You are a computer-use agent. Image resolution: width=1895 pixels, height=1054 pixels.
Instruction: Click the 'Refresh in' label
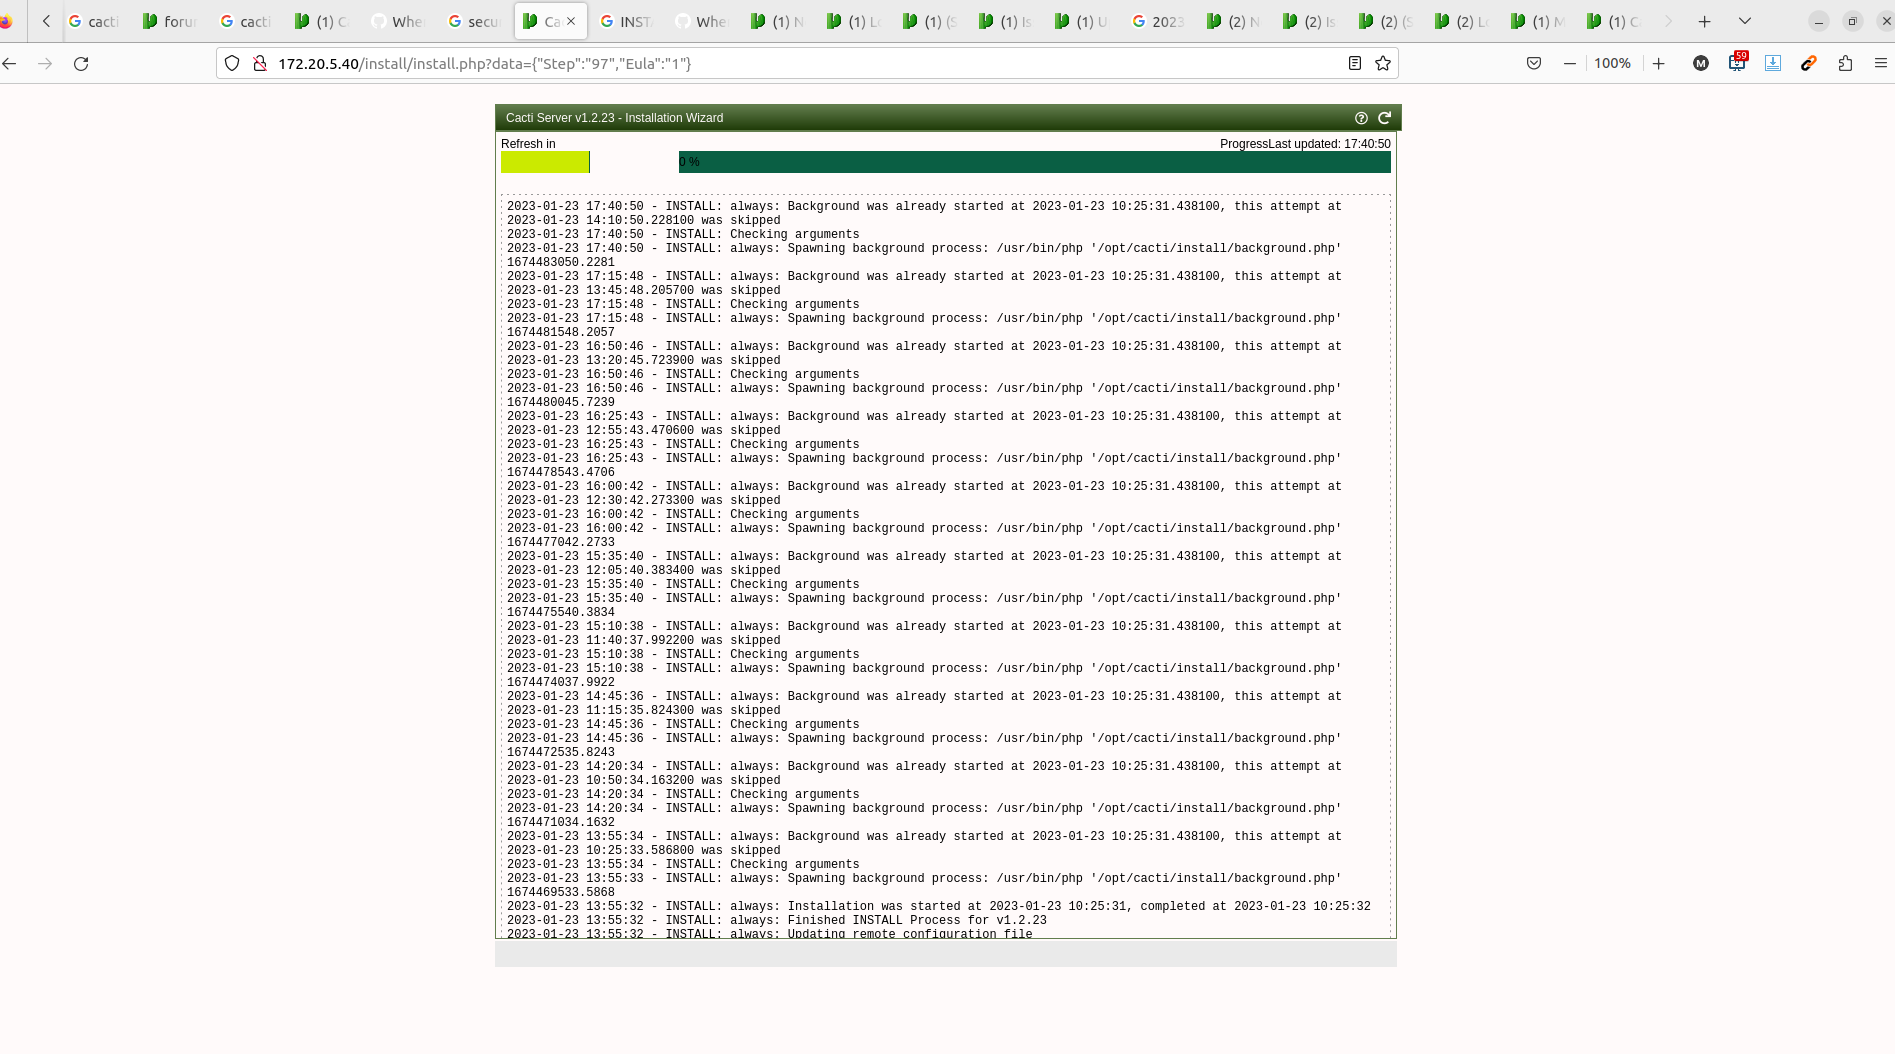(x=528, y=144)
